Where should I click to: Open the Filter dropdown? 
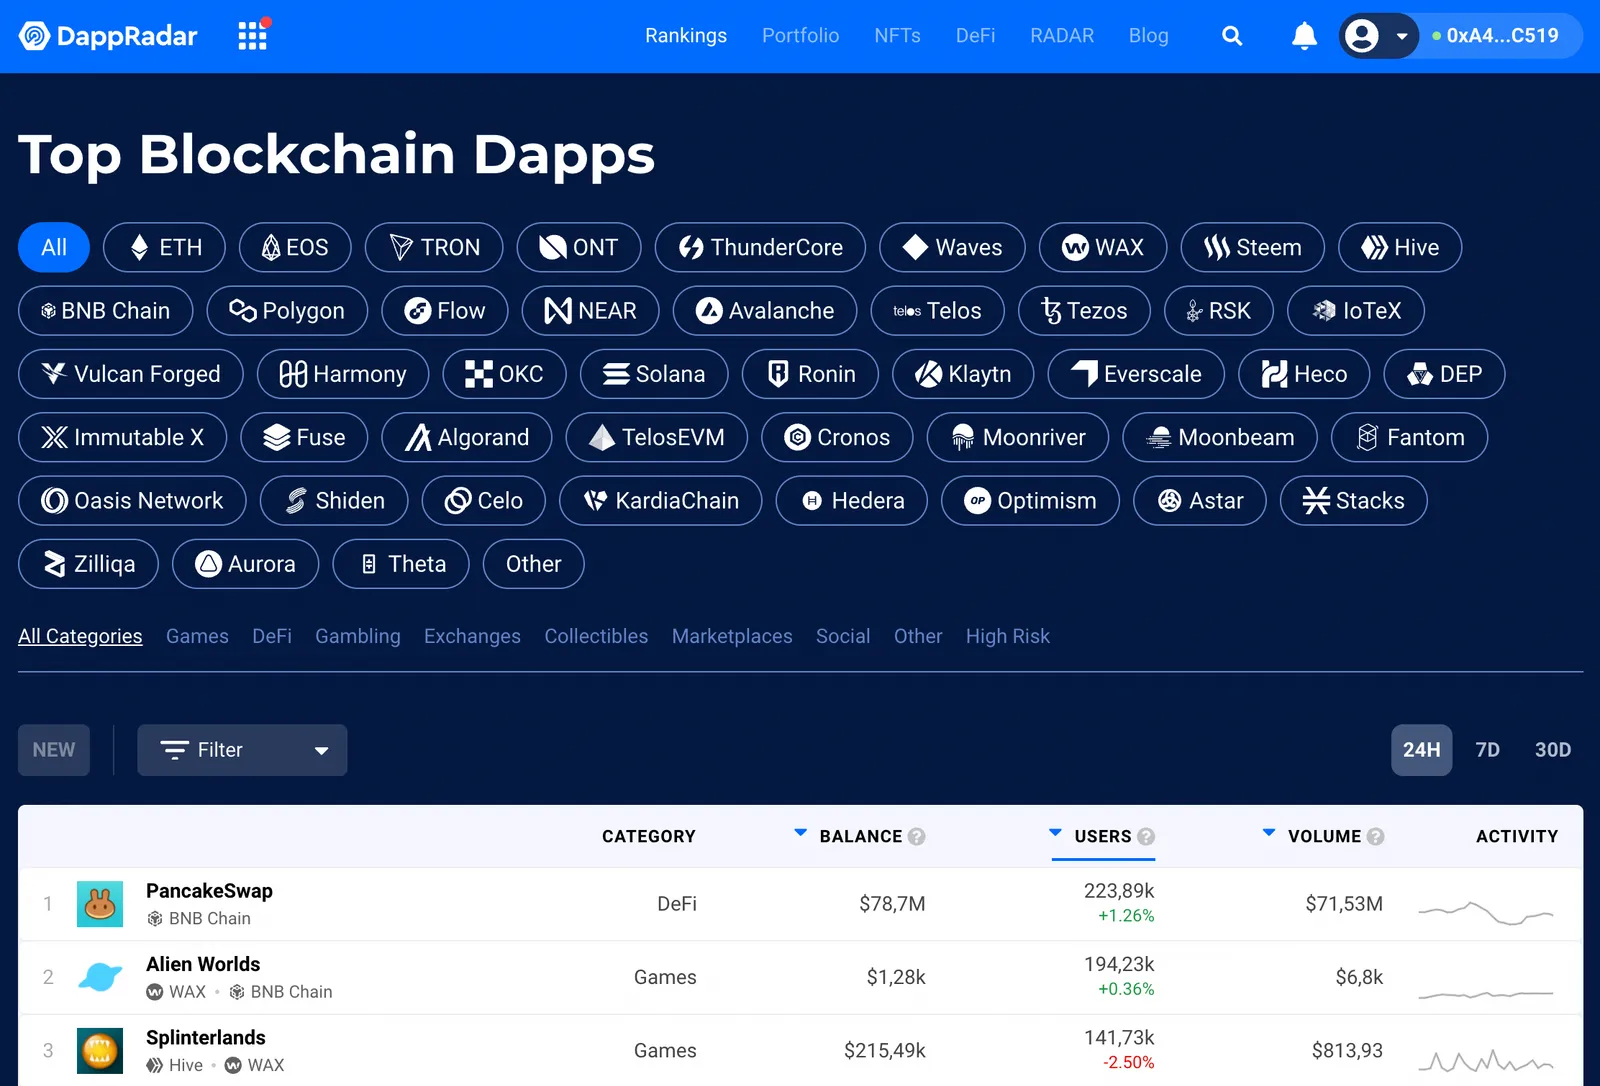(242, 750)
